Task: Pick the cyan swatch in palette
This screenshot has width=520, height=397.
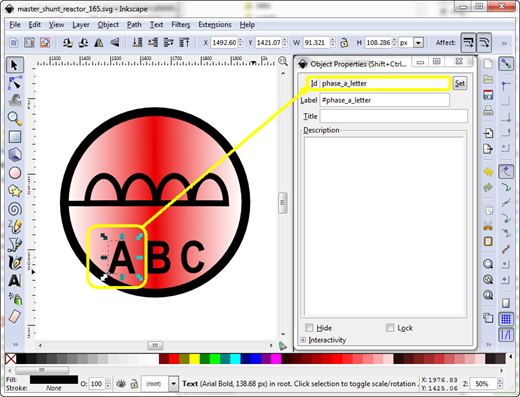Action: tap(235, 359)
